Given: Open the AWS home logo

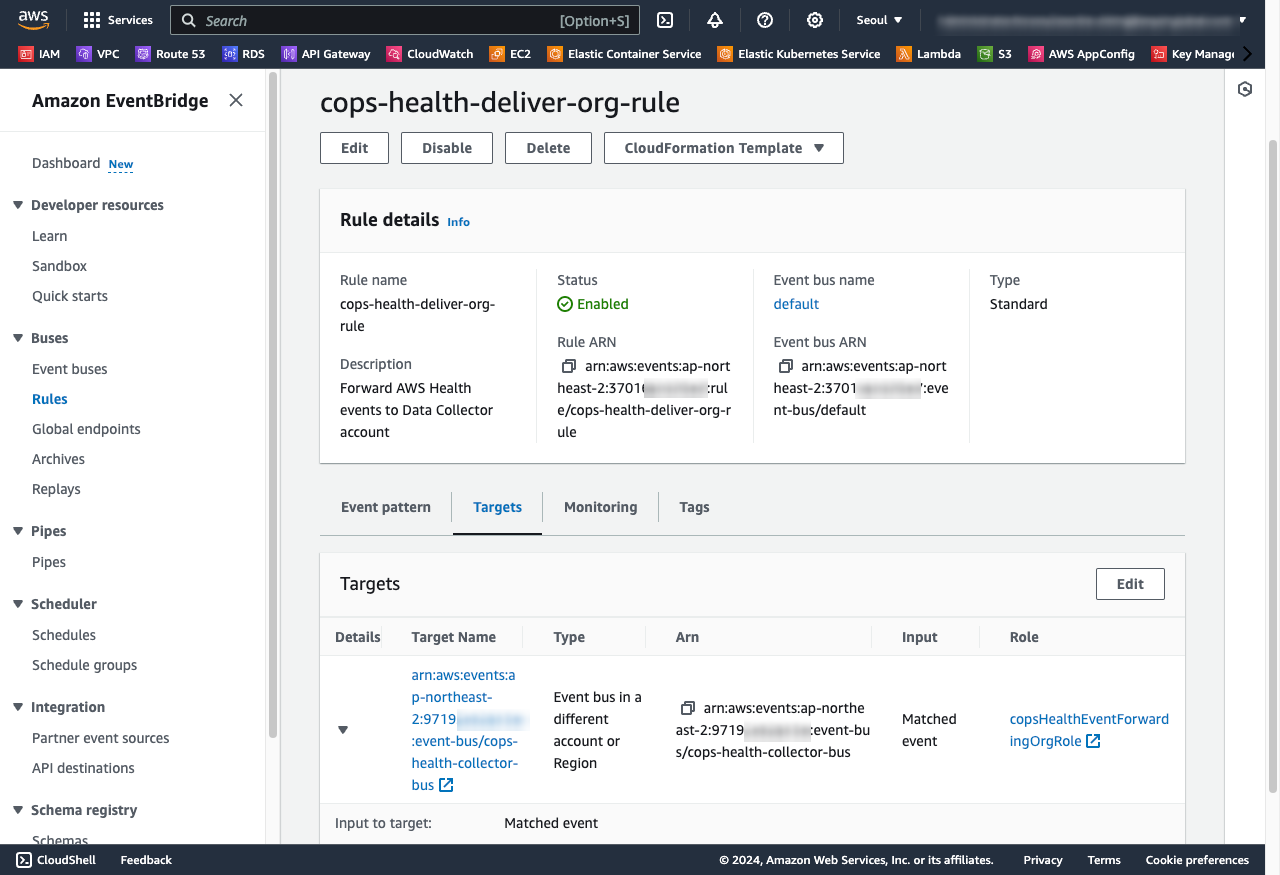Looking at the screenshot, I should [x=33, y=19].
